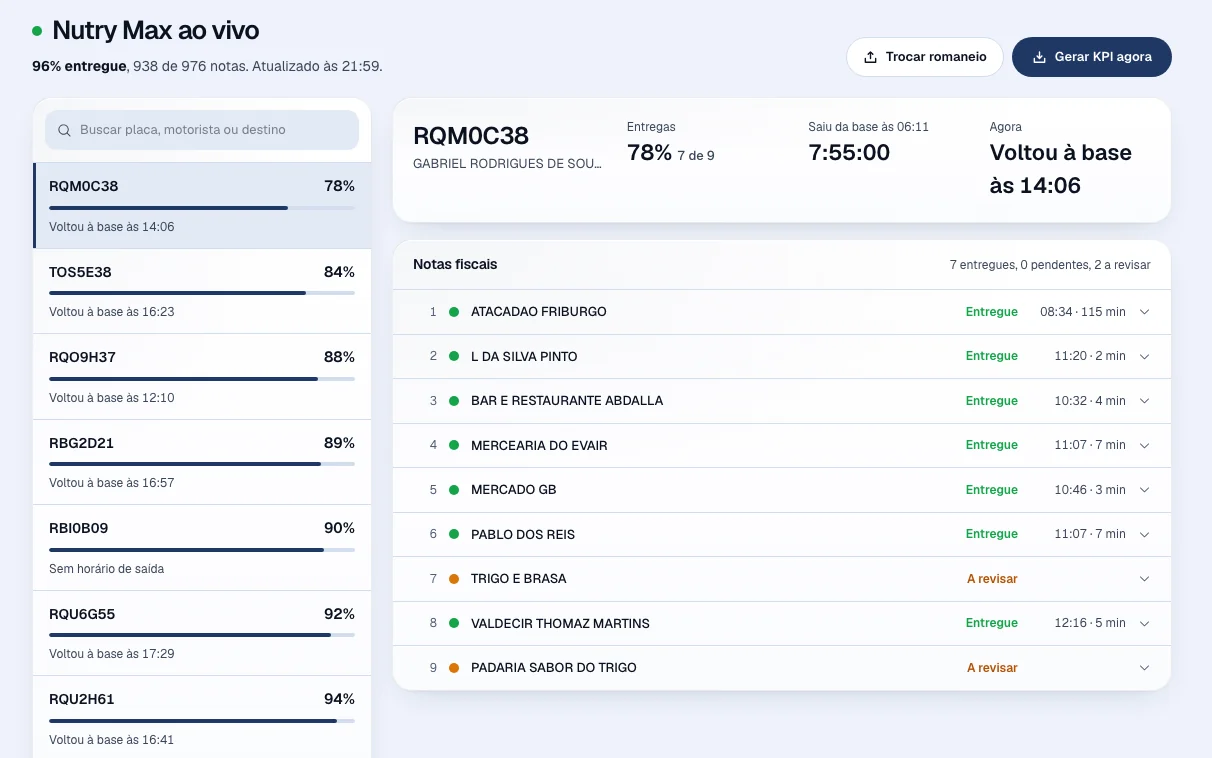
Task: Select vehicle RQM0C38 in the list
Action: tap(202, 206)
